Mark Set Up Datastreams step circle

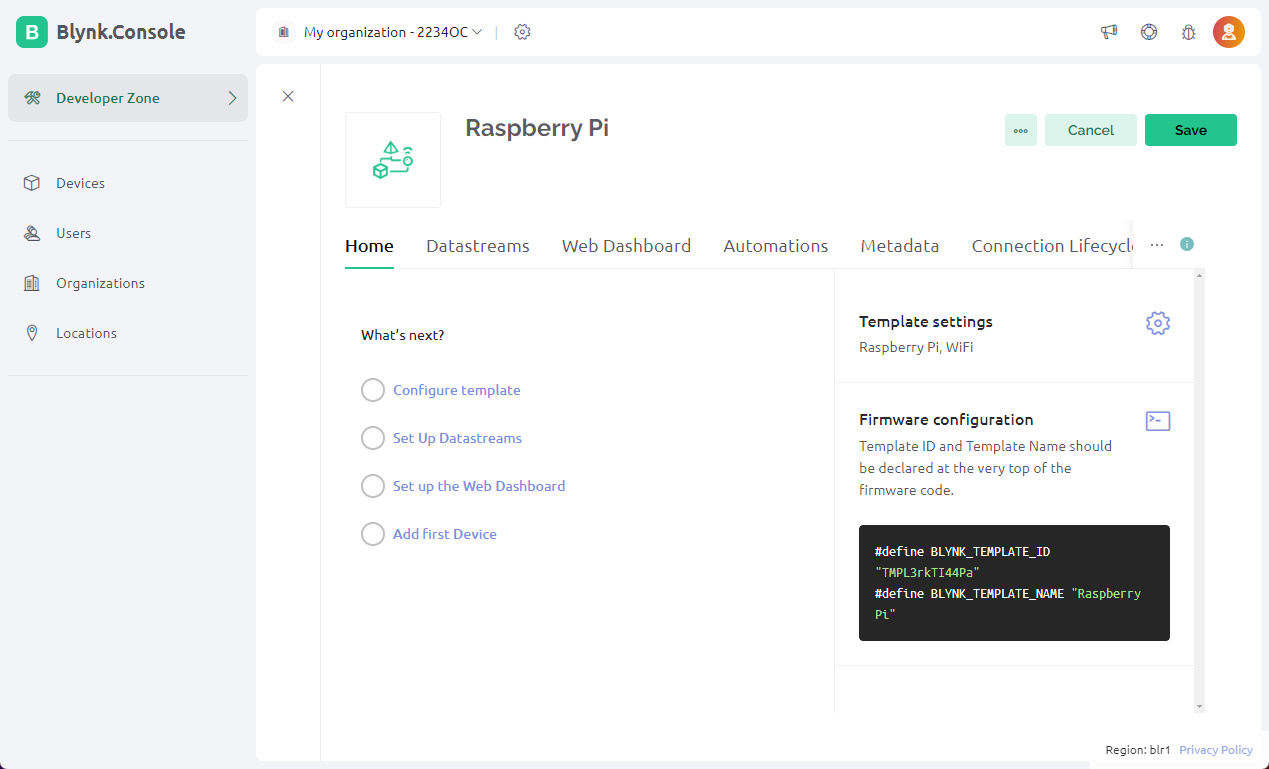tap(373, 438)
